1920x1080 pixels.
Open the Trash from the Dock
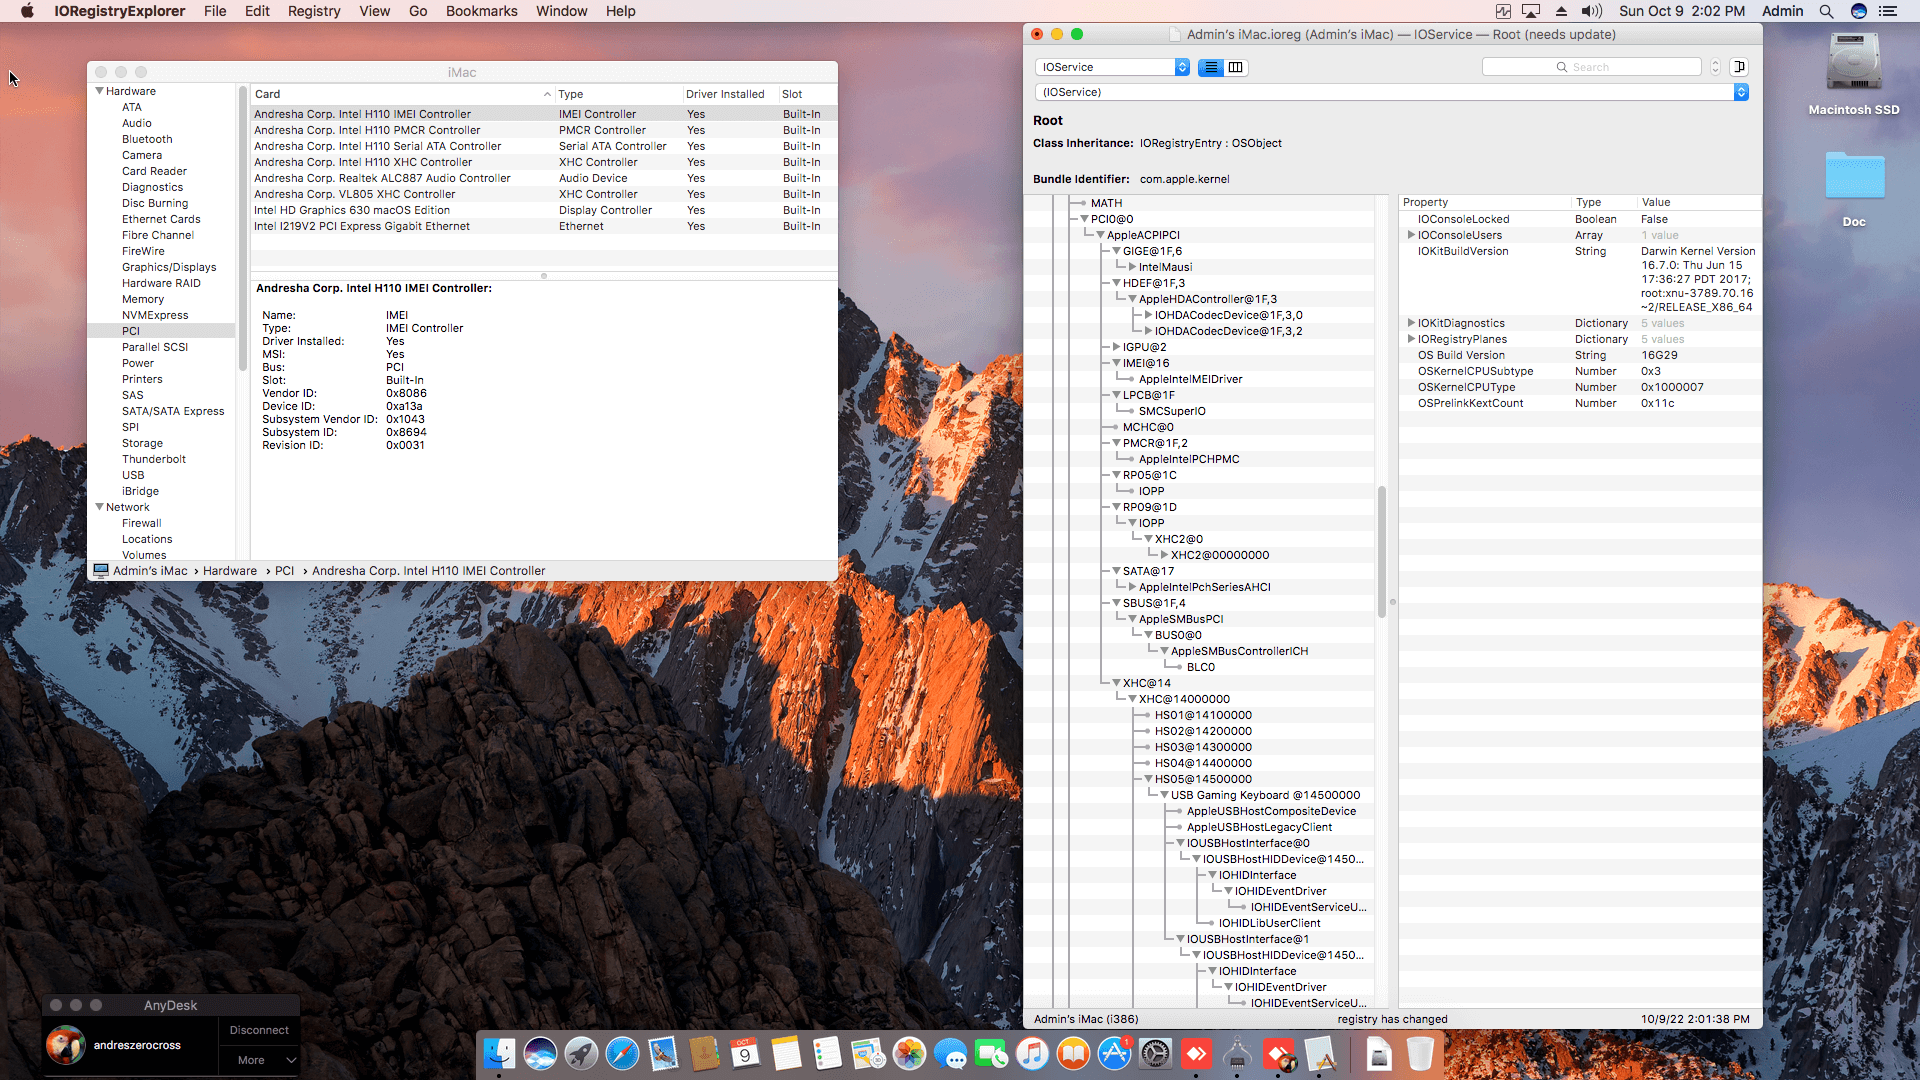click(1420, 1053)
